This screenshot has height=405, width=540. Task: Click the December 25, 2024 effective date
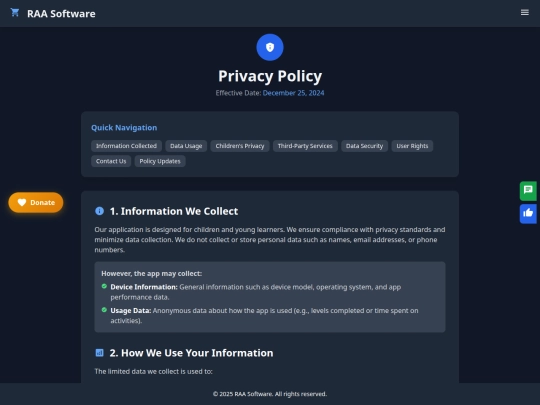[x=293, y=93]
